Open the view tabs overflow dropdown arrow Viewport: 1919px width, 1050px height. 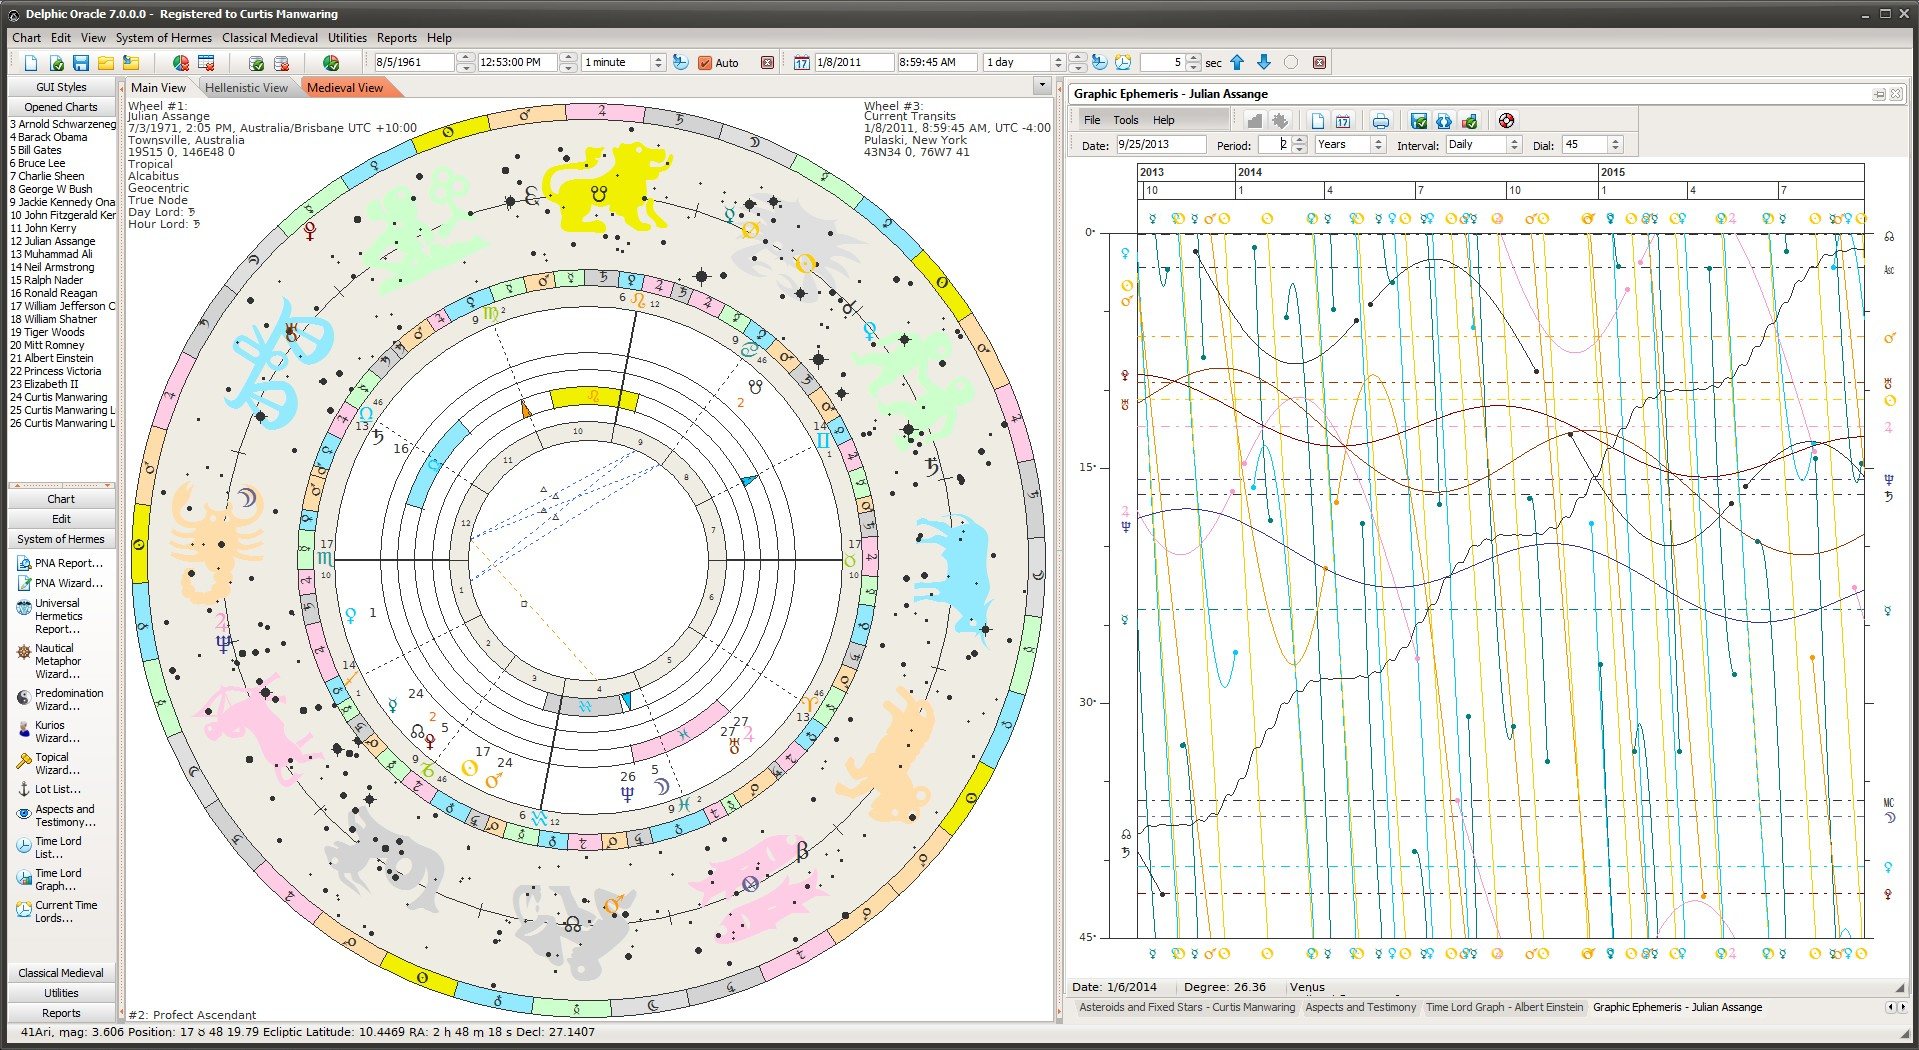click(1042, 86)
